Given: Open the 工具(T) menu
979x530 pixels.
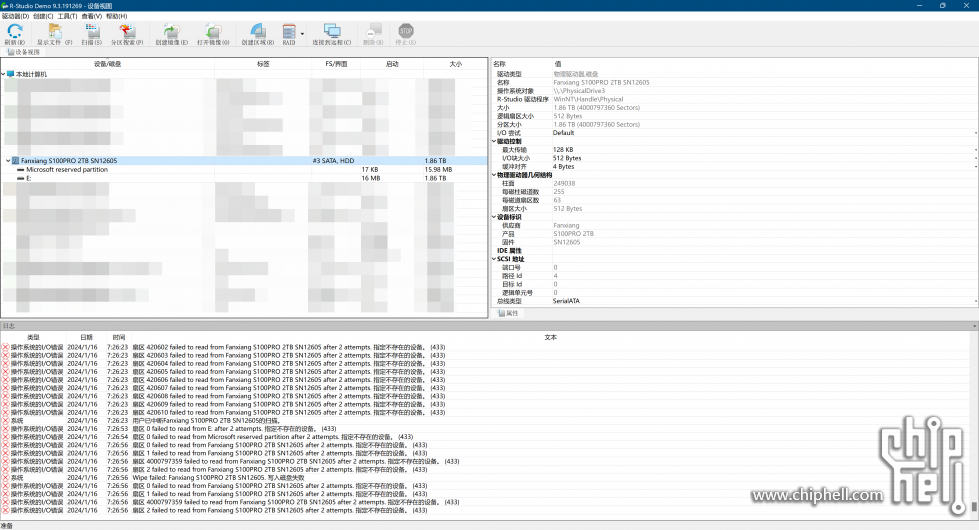Looking at the screenshot, I should [67, 16].
